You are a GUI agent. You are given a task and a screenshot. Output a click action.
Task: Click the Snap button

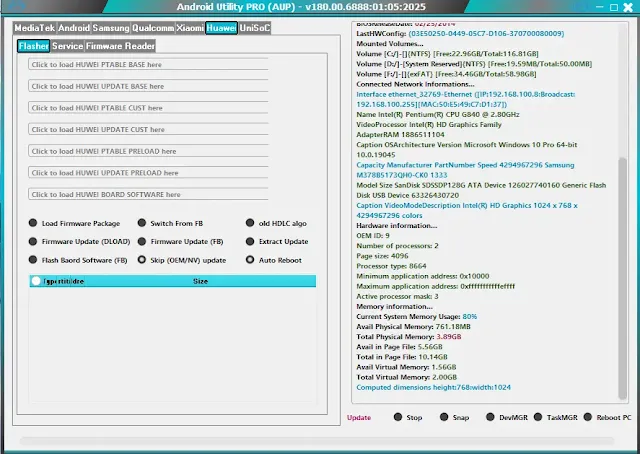pyautogui.click(x=454, y=417)
